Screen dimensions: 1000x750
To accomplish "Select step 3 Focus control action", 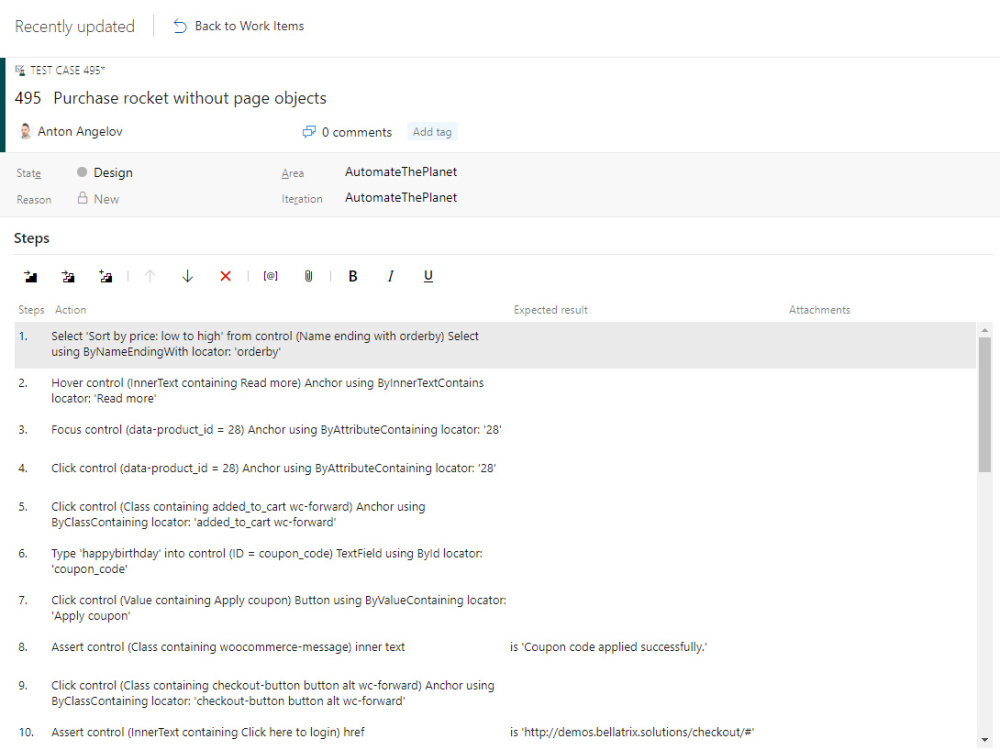I will 276,430.
